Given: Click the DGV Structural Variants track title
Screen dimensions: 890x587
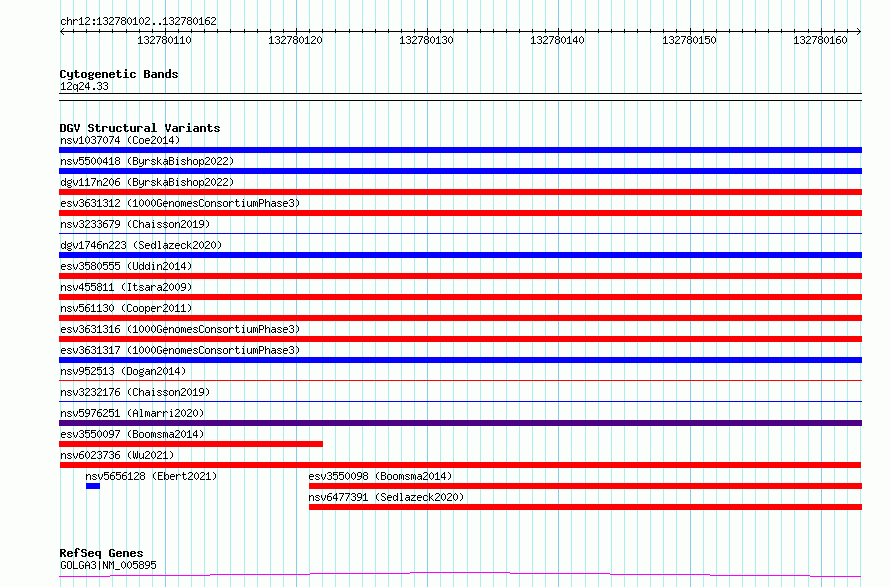Looking at the screenshot, I should coord(140,128).
